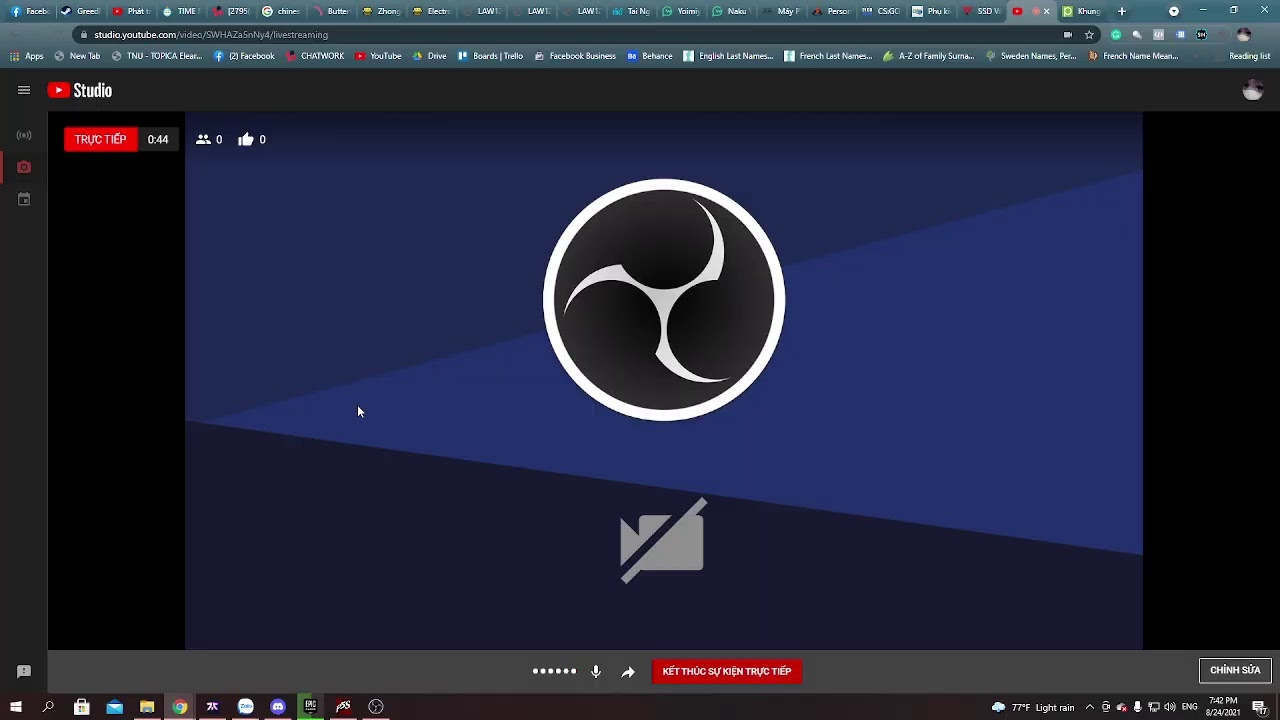Open the Boards | Trello bookmark
This screenshot has width=1280, height=720.
490,56
